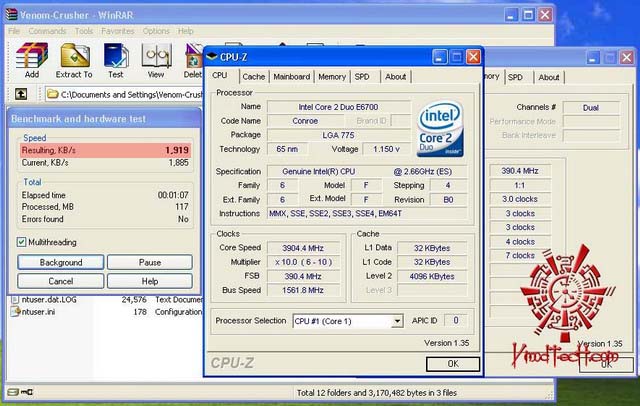
Task: Click the Intel Core 2 Duo logo
Action: pyautogui.click(x=440, y=128)
